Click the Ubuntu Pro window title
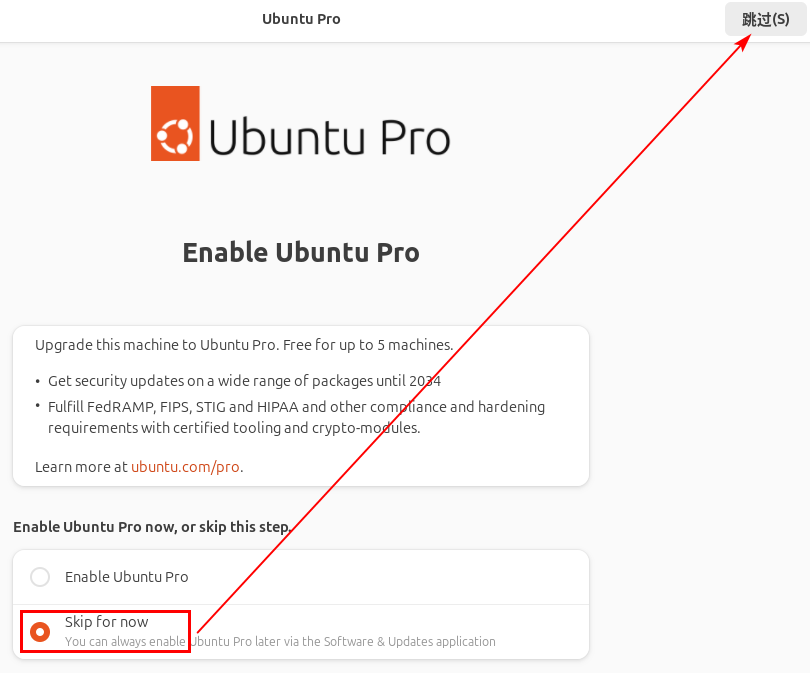The height and width of the screenshot is (673, 810). 301,19
